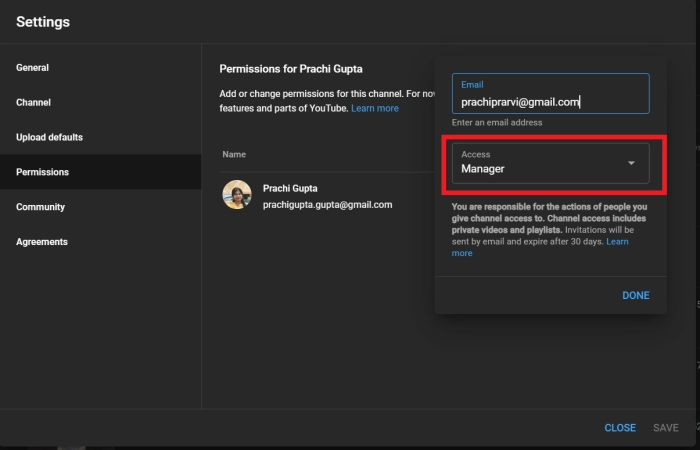Viewport: 700px width, 450px height.
Task: Click the Name column header
Action: pyautogui.click(x=234, y=155)
